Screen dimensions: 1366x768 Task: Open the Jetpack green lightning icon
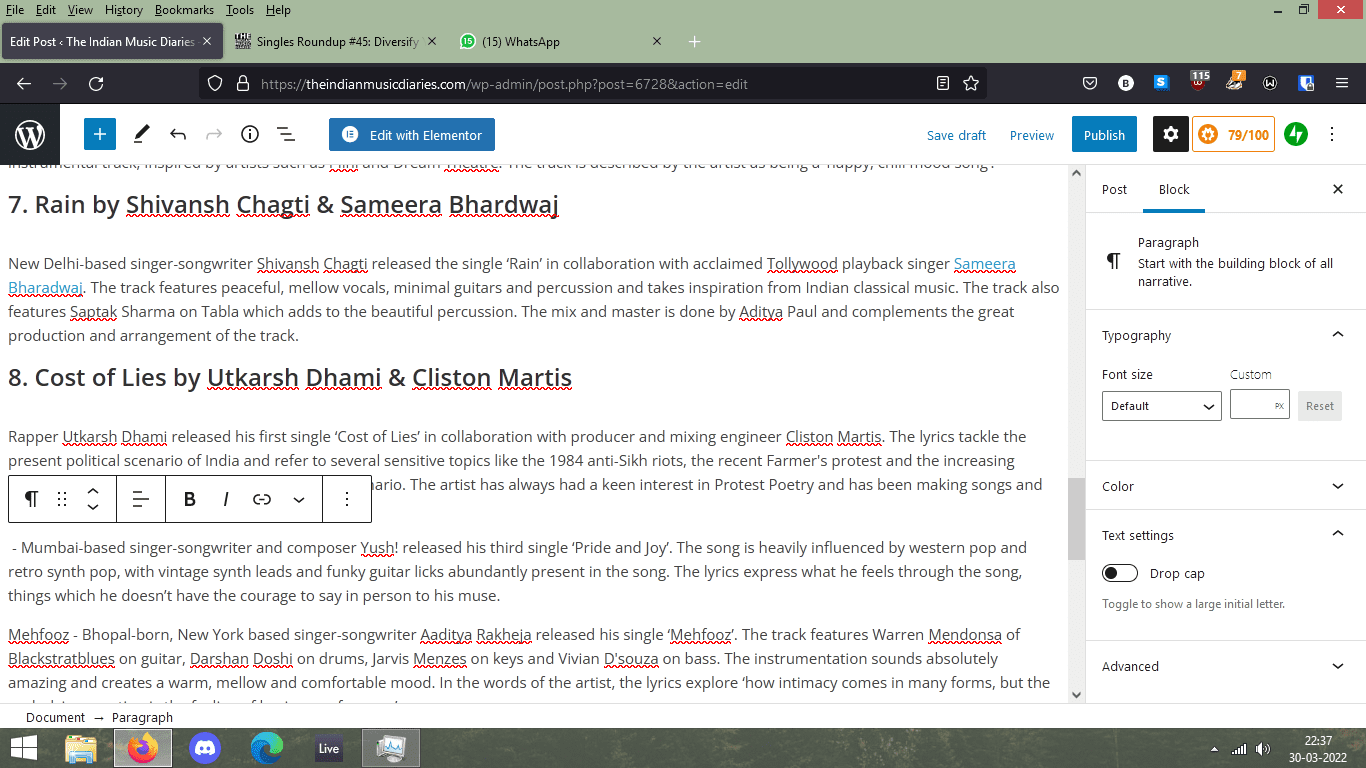[1296, 134]
